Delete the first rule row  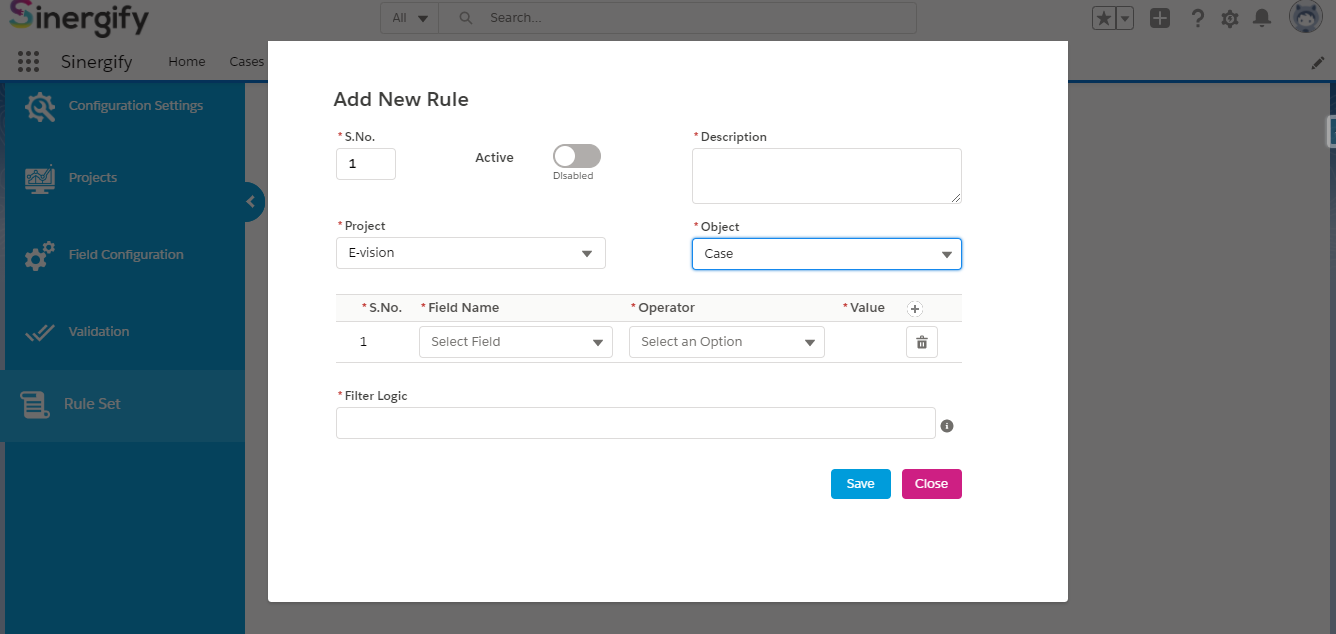921,341
